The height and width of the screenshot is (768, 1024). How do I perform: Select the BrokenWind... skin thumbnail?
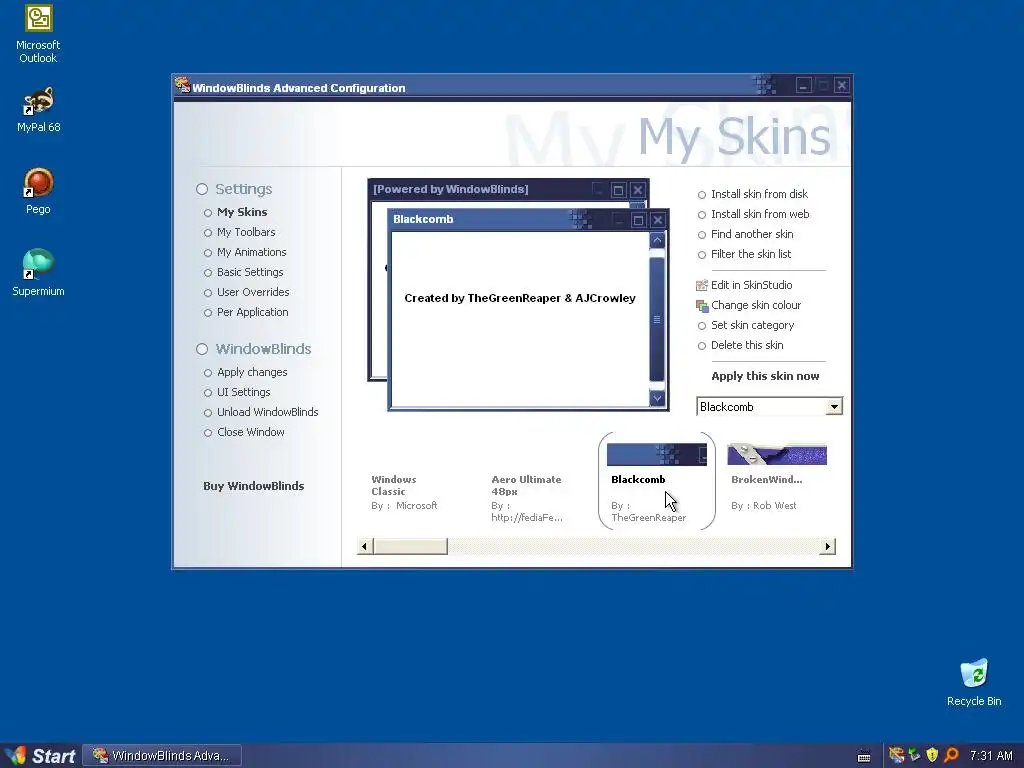click(776, 455)
